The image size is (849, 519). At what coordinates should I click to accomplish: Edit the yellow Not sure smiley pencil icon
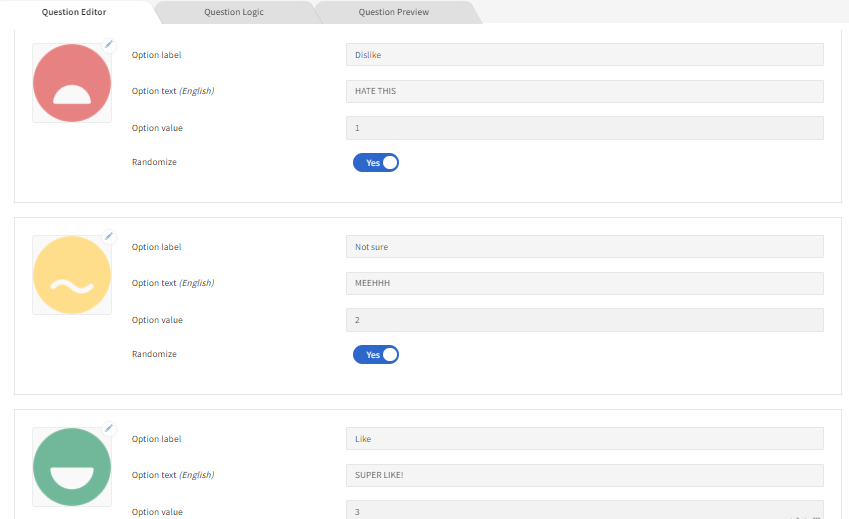coord(109,236)
